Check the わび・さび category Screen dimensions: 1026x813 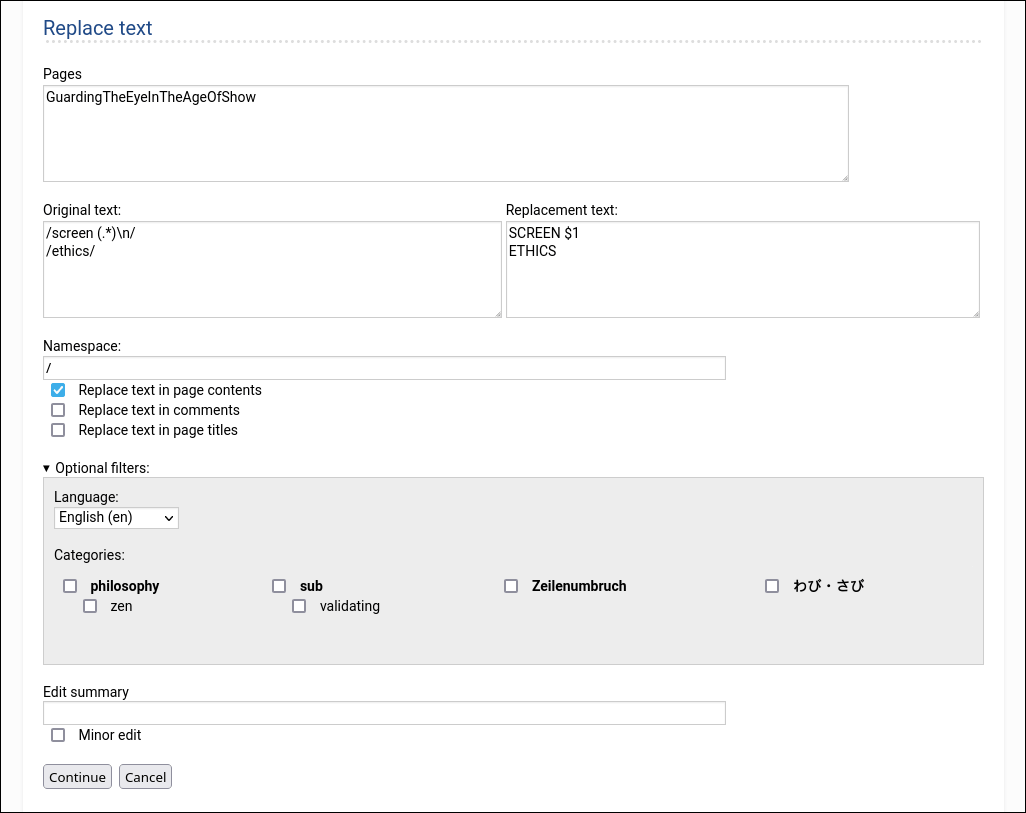pyautogui.click(x=772, y=586)
